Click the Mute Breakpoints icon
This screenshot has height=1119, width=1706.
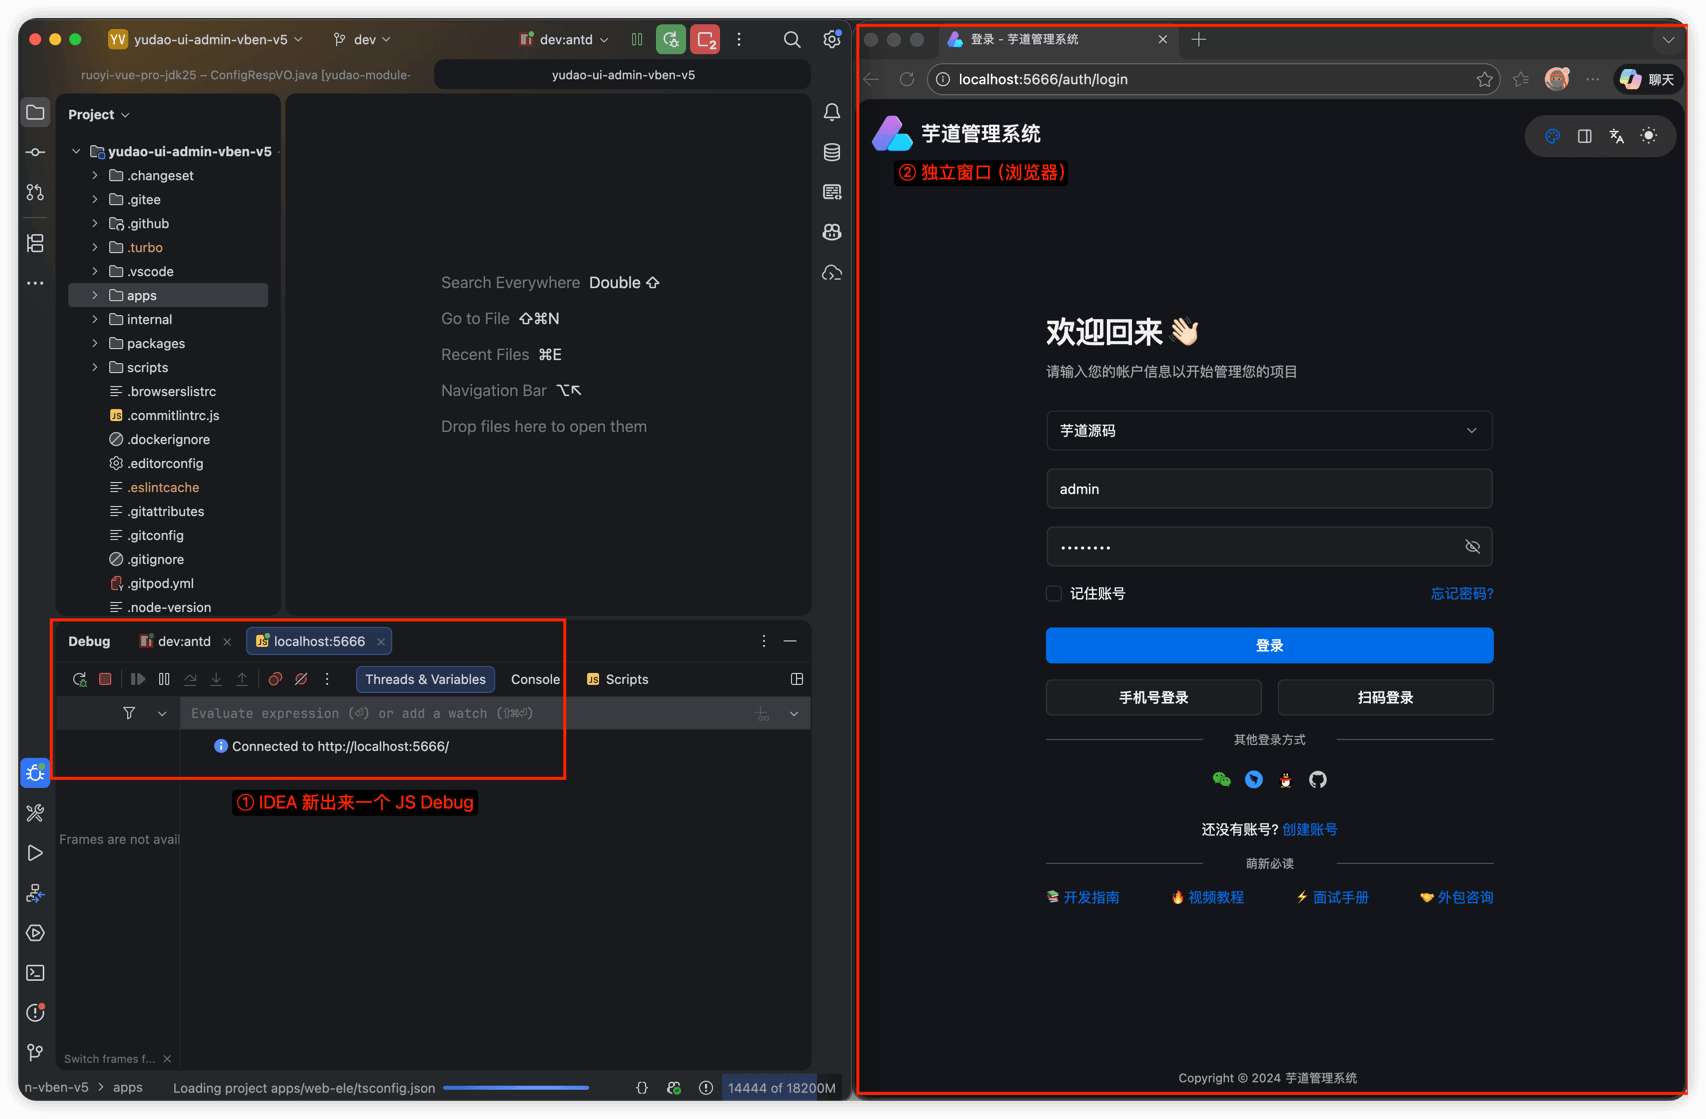click(x=302, y=679)
